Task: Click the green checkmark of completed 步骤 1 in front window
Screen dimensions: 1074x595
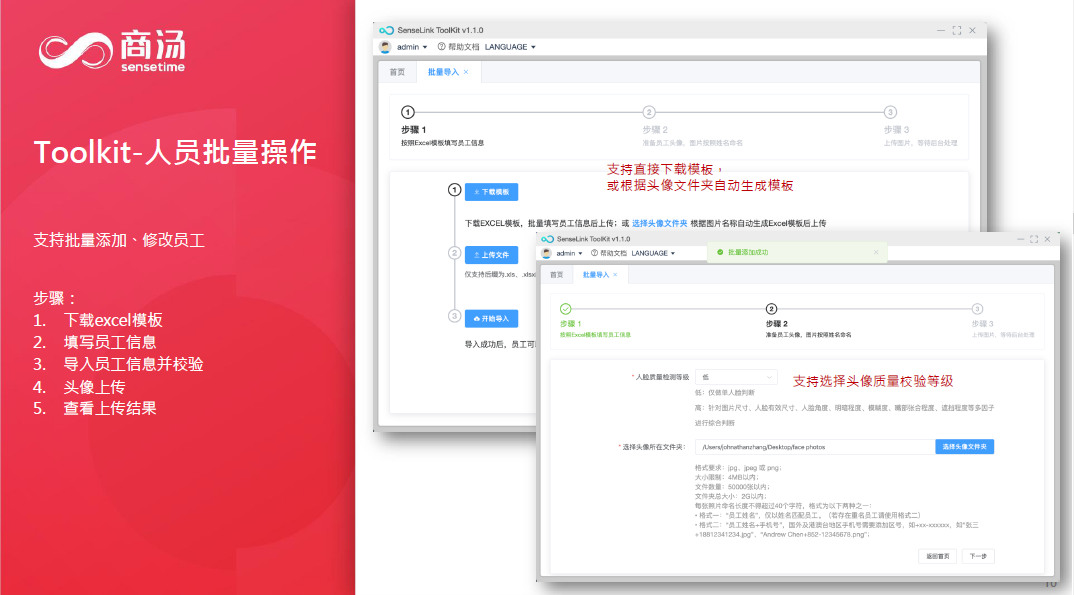Action: (565, 309)
